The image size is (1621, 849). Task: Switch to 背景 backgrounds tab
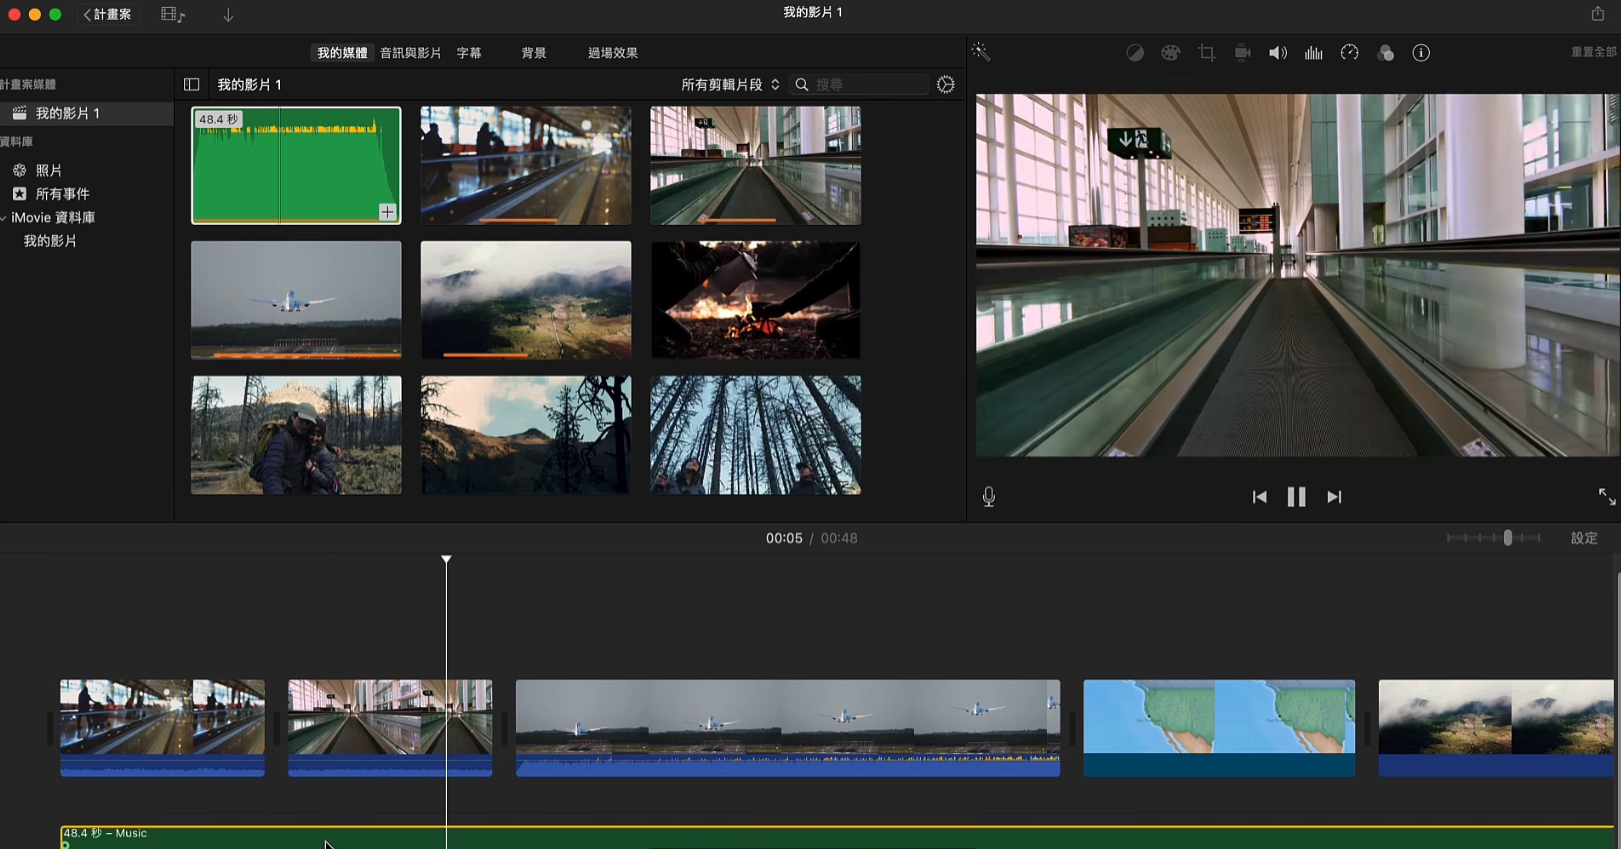click(534, 53)
